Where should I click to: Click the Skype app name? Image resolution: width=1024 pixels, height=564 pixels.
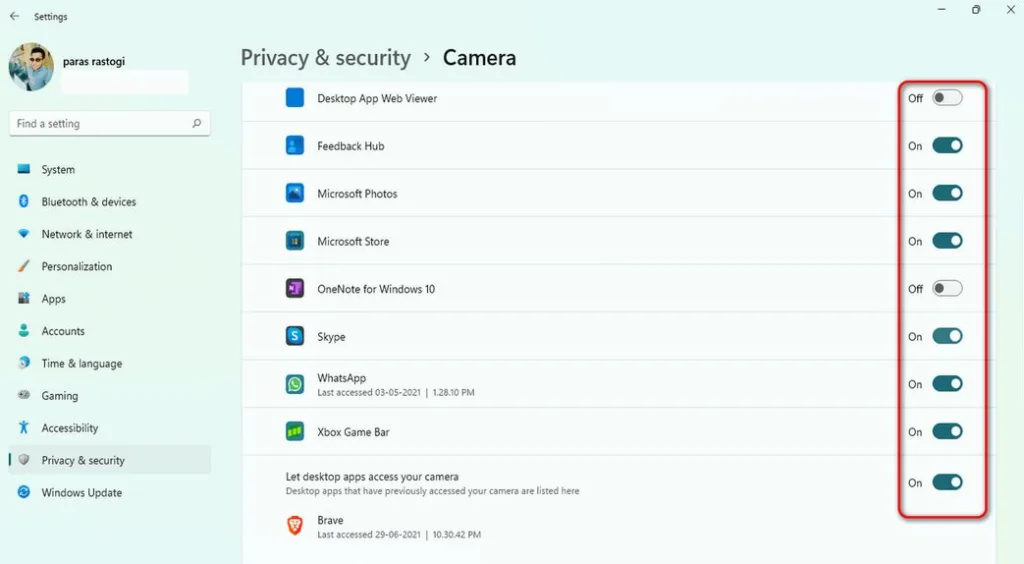(331, 337)
